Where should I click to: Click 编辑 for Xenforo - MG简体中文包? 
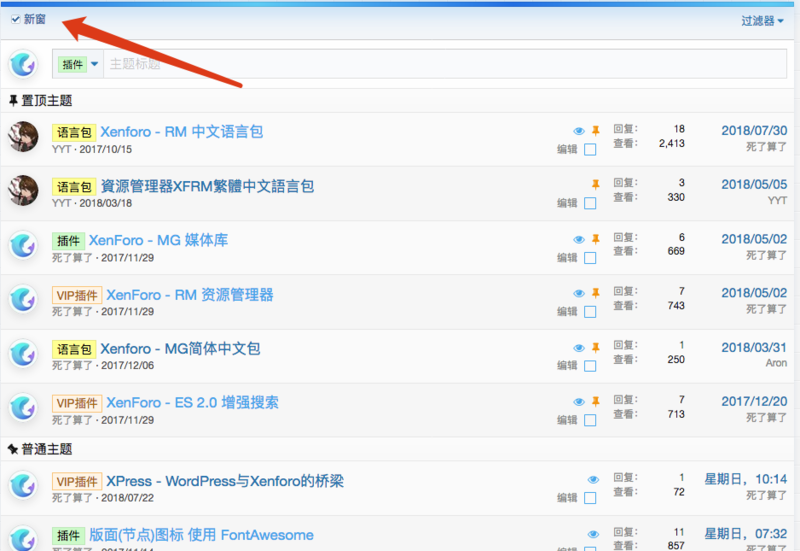tap(567, 366)
